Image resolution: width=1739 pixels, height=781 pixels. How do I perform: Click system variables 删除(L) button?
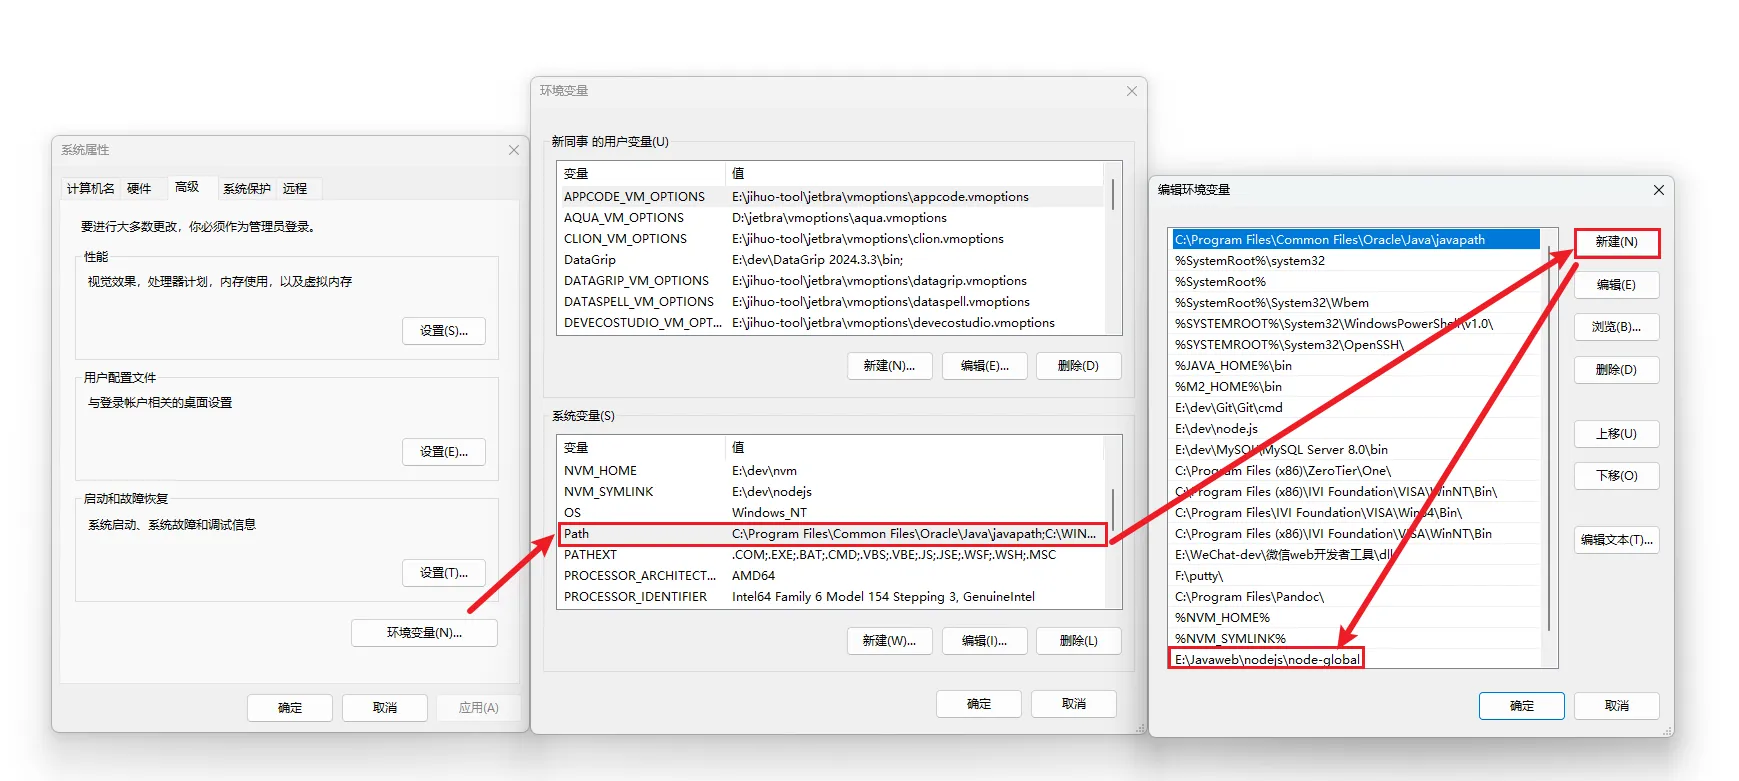[1078, 641]
